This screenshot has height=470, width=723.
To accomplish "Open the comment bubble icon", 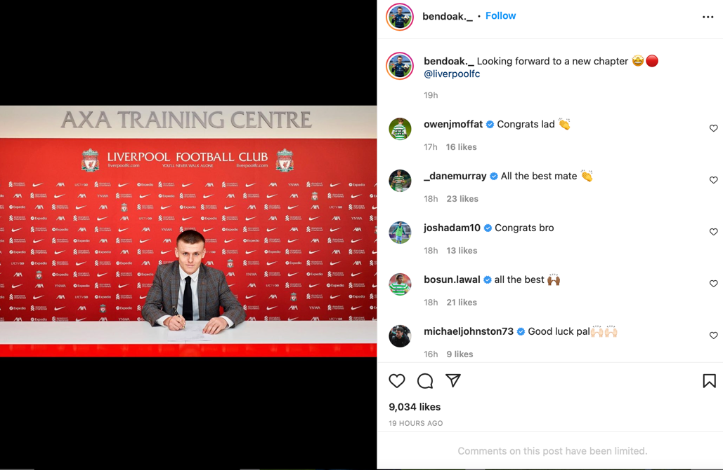I will point(425,381).
